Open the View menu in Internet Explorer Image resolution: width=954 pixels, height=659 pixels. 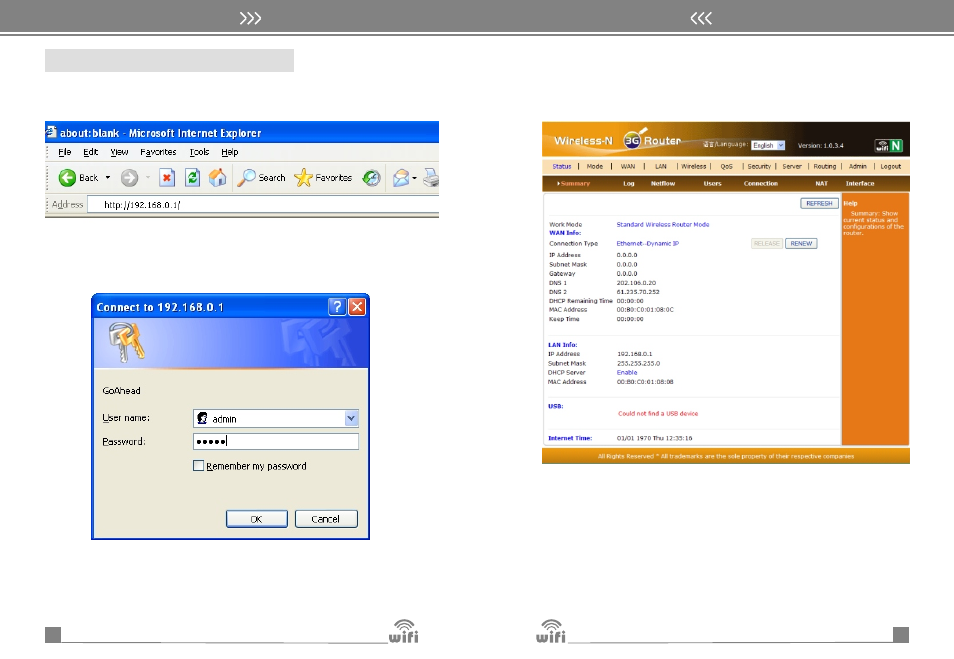click(119, 152)
